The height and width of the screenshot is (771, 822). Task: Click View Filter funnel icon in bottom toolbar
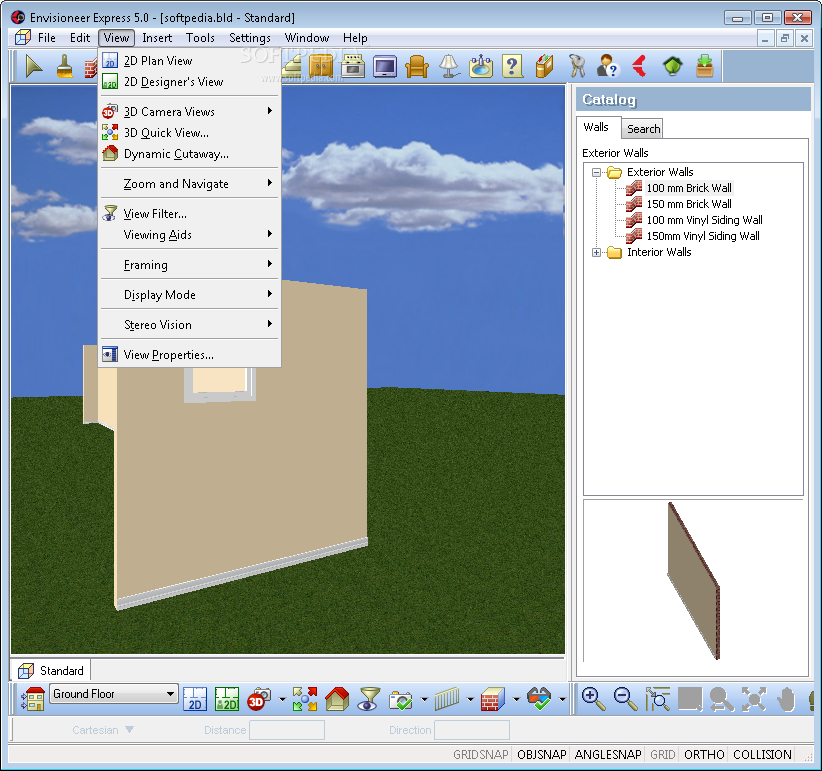(369, 699)
